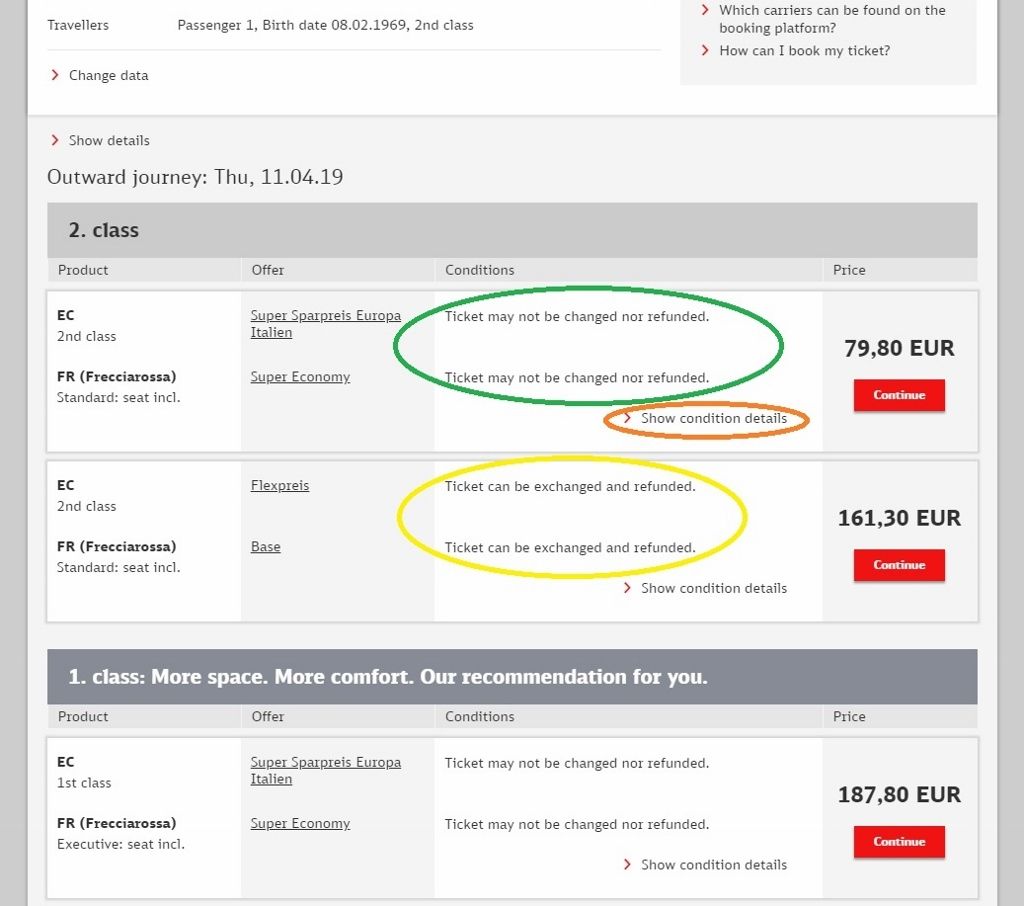This screenshot has height=906, width=1024.
Task: Show condition details for 187,80 EUR ticket
Action: click(x=714, y=865)
